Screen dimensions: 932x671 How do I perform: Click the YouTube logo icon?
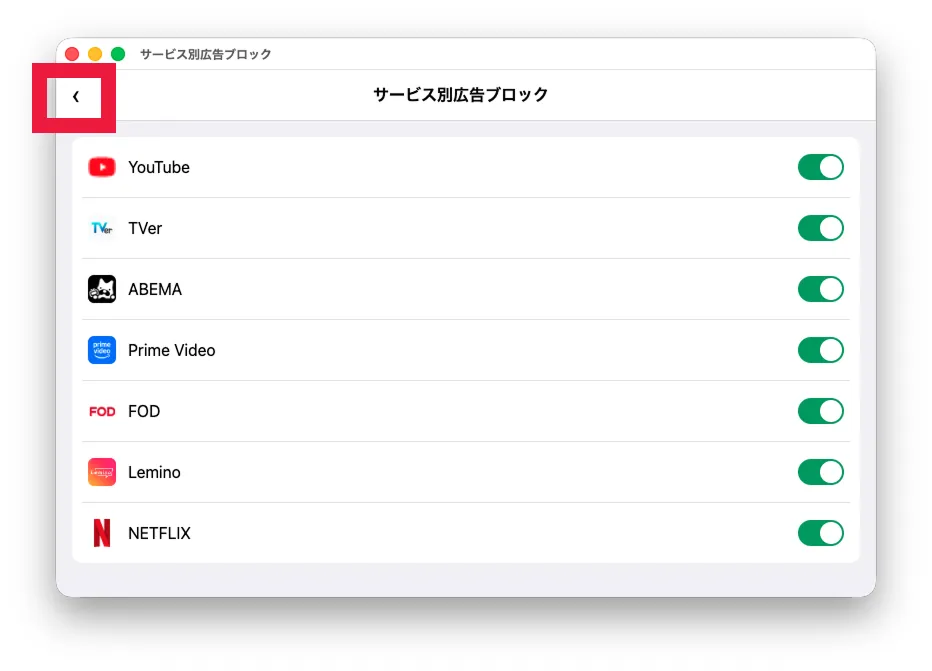(102, 167)
